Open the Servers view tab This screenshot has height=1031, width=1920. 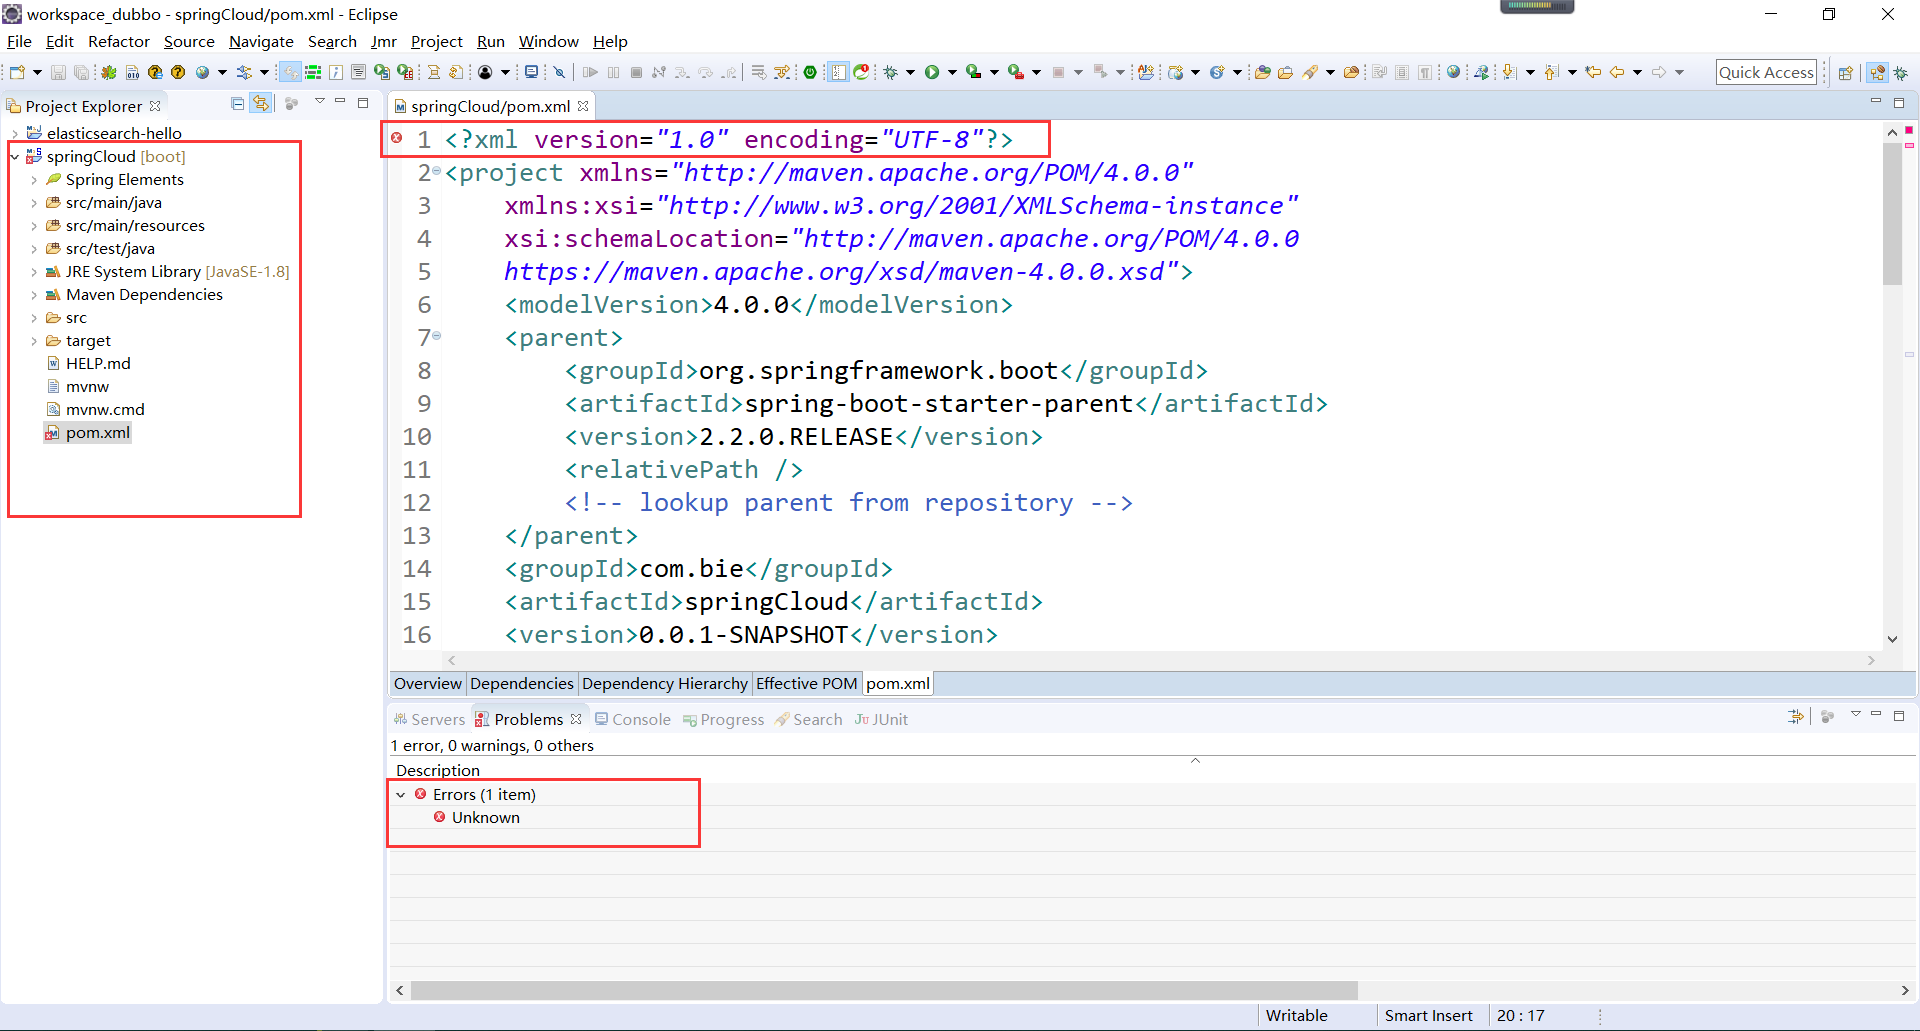click(x=430, y=719)
